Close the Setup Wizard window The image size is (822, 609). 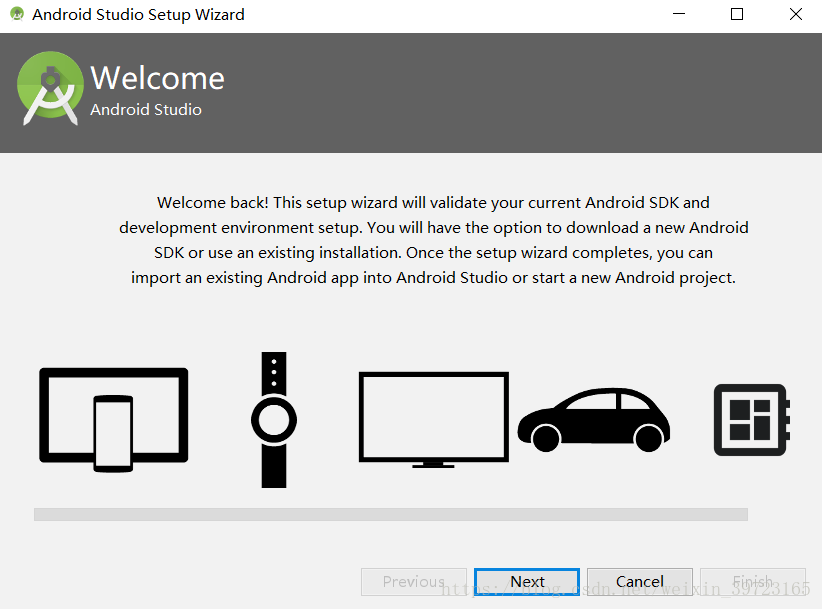tap(796, 14)
